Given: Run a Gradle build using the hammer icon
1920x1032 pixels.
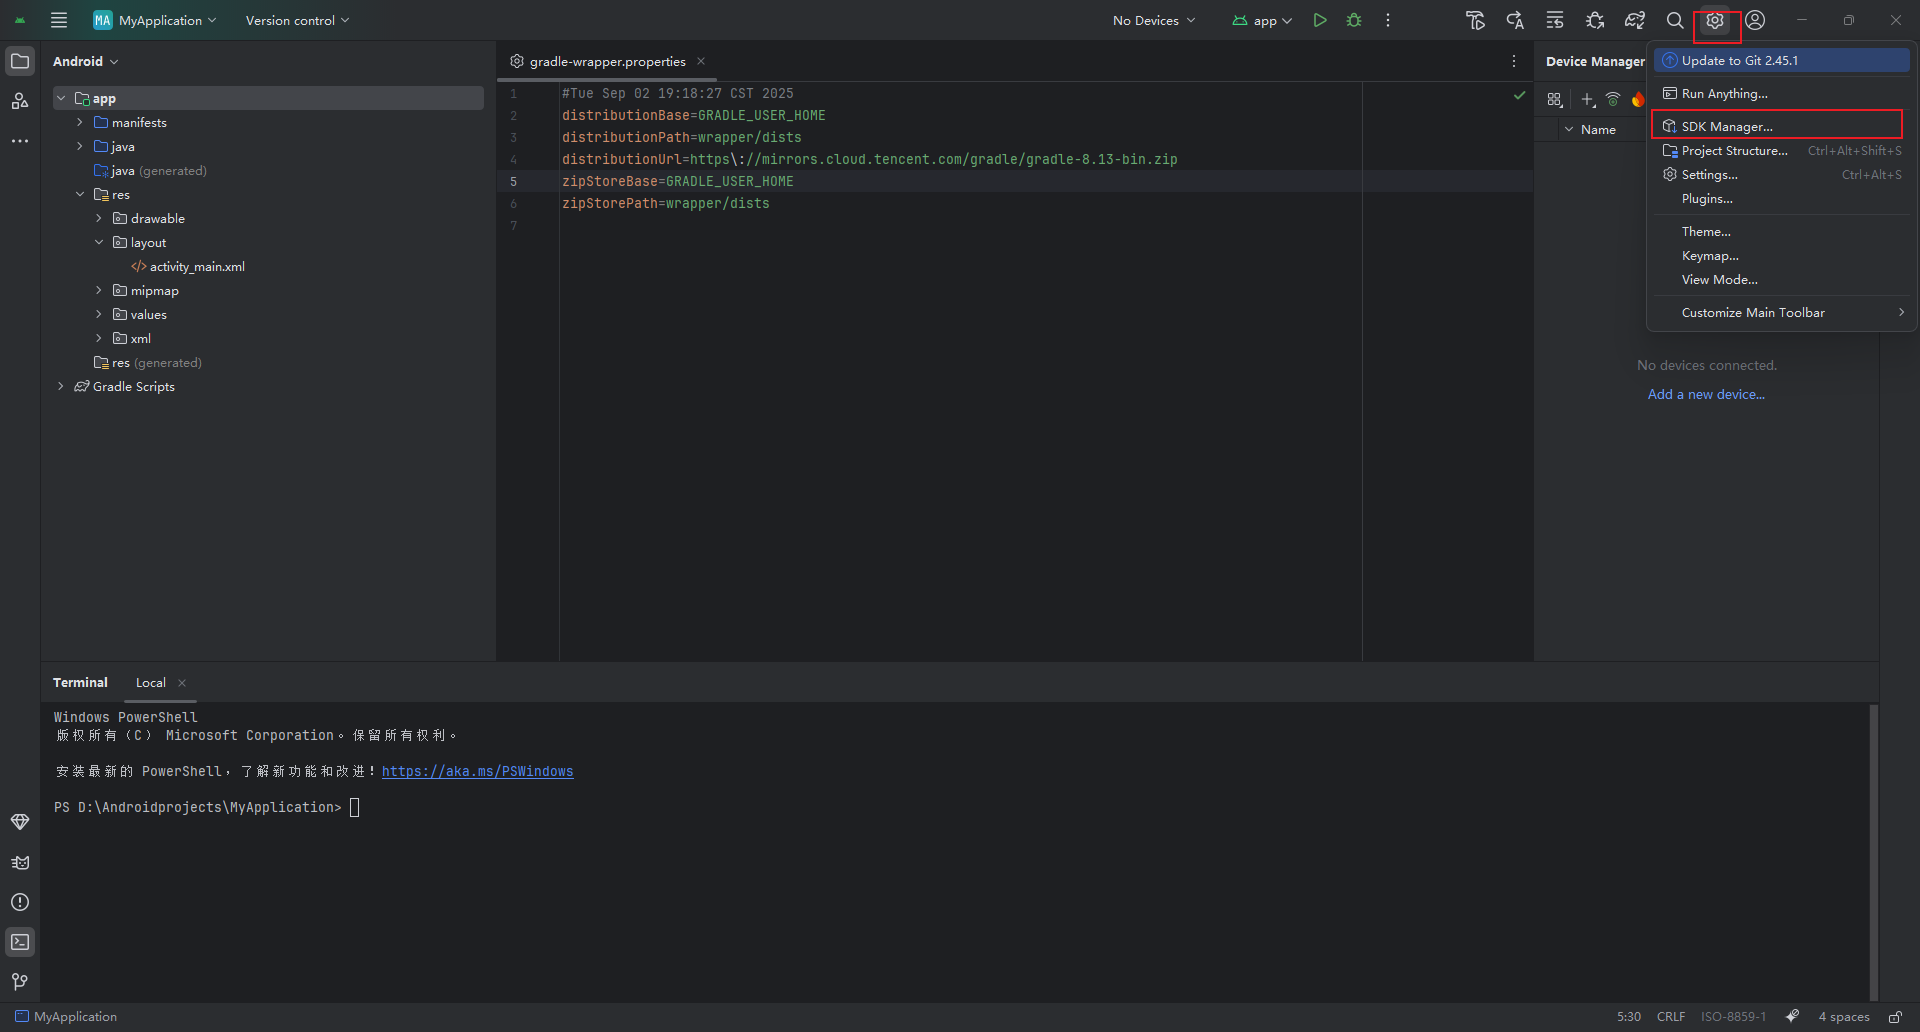Looking at the screenshot, I should [1475, 20].
